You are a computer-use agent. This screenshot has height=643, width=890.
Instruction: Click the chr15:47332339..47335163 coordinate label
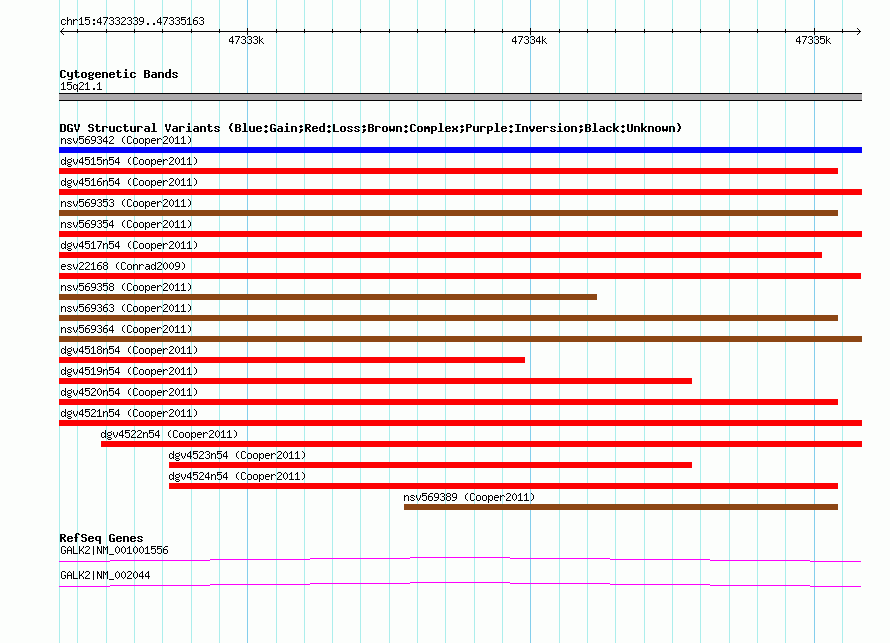(132, 22)
